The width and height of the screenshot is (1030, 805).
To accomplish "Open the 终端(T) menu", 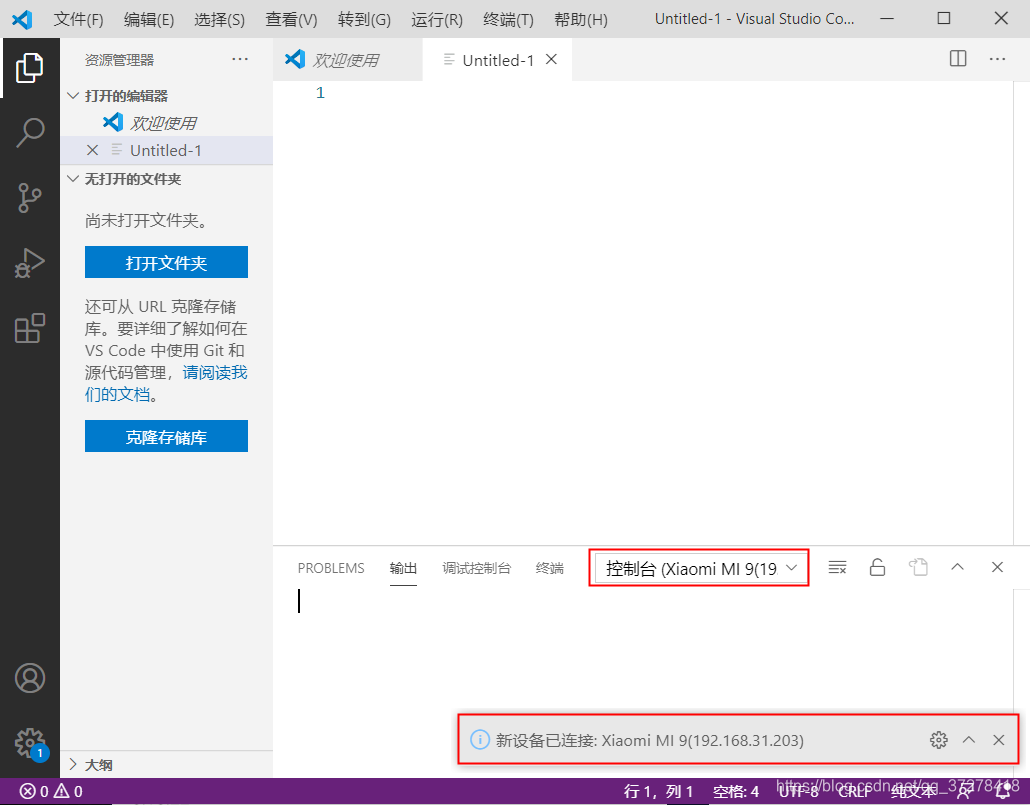I will tap(508, 20).
